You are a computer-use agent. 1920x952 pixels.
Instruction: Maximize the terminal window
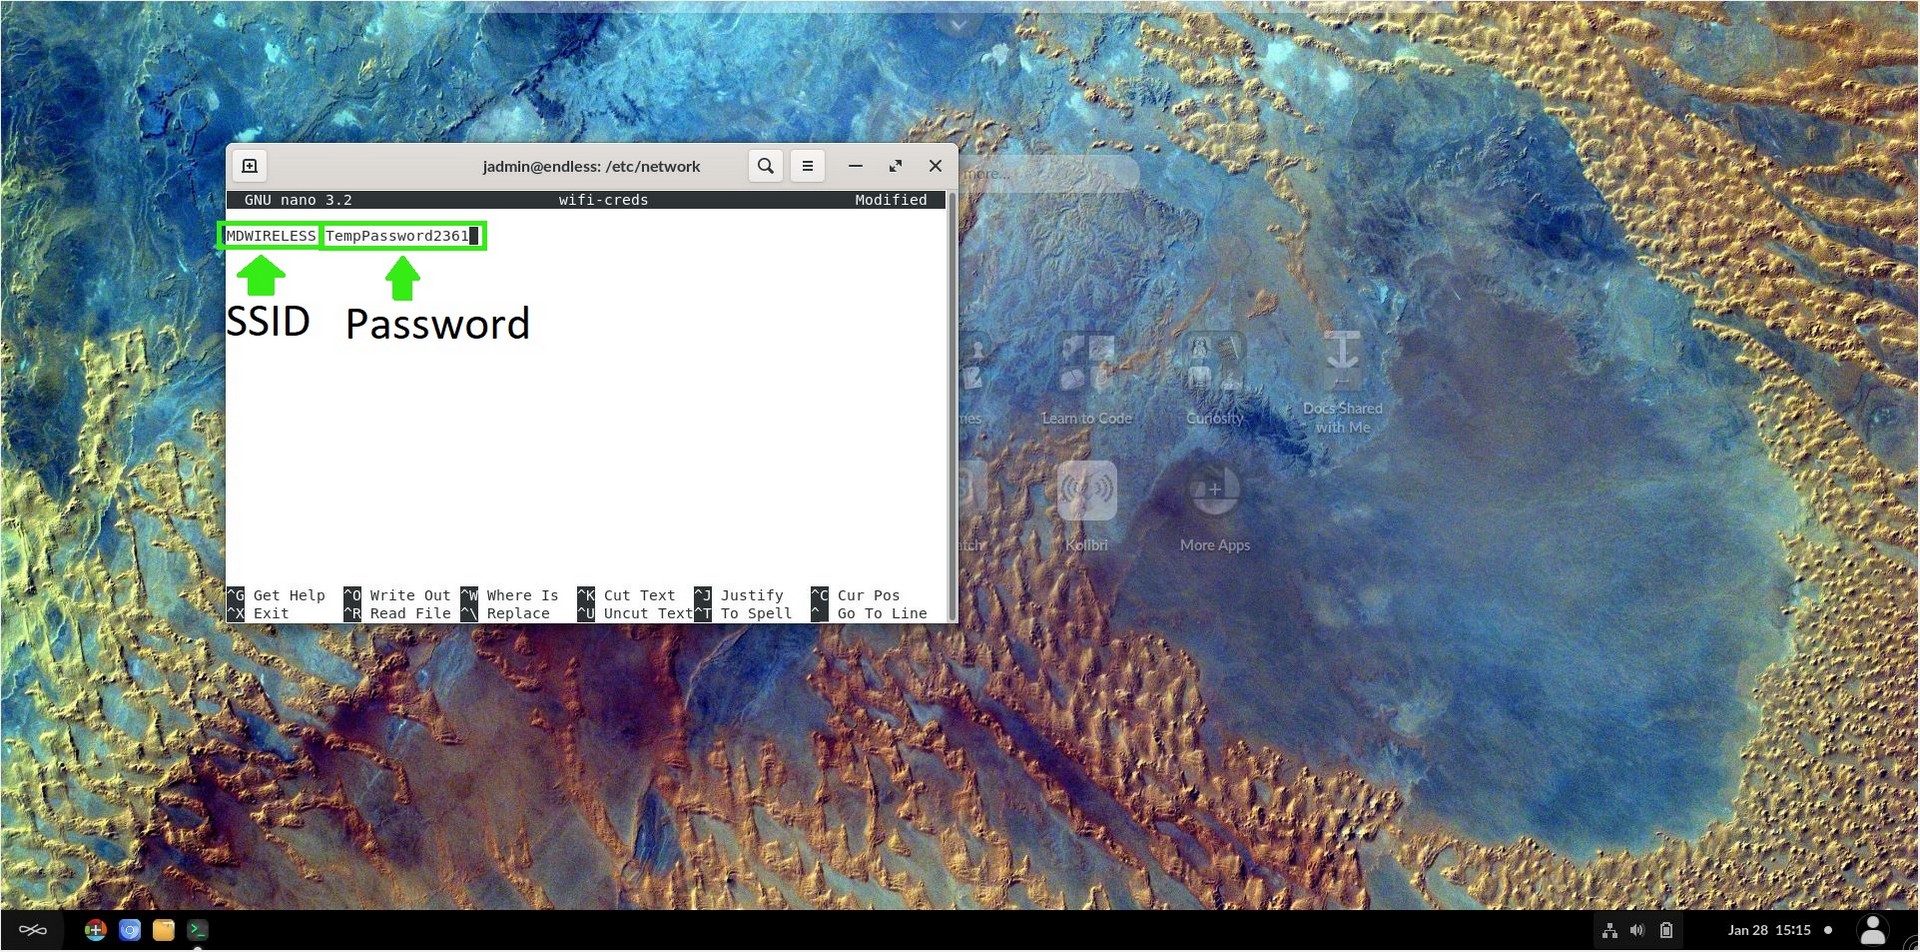896,166
